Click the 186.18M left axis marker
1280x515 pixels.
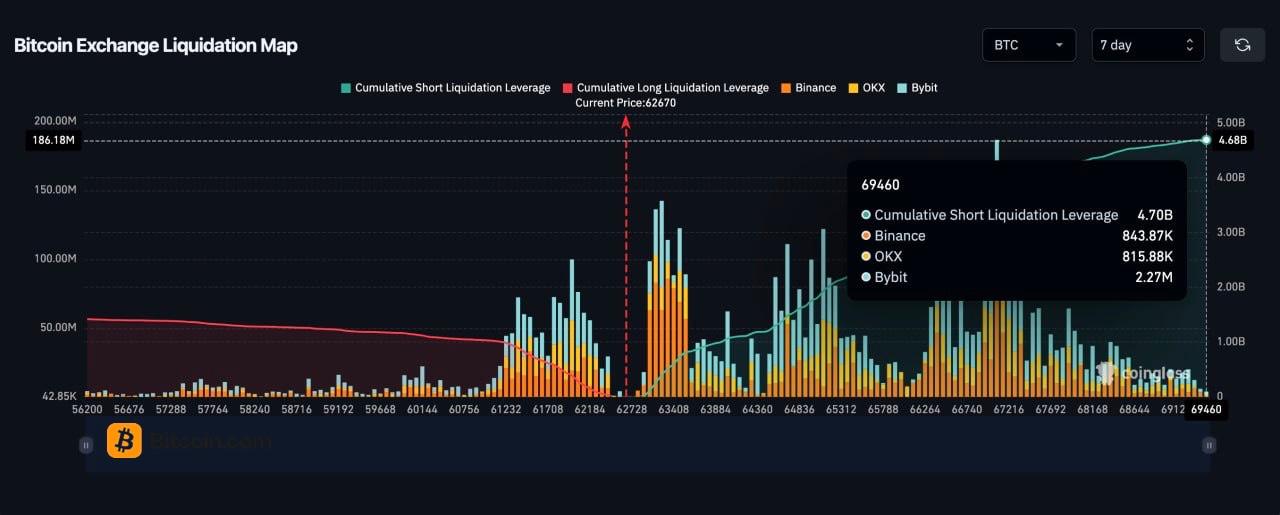click(53, 141)
